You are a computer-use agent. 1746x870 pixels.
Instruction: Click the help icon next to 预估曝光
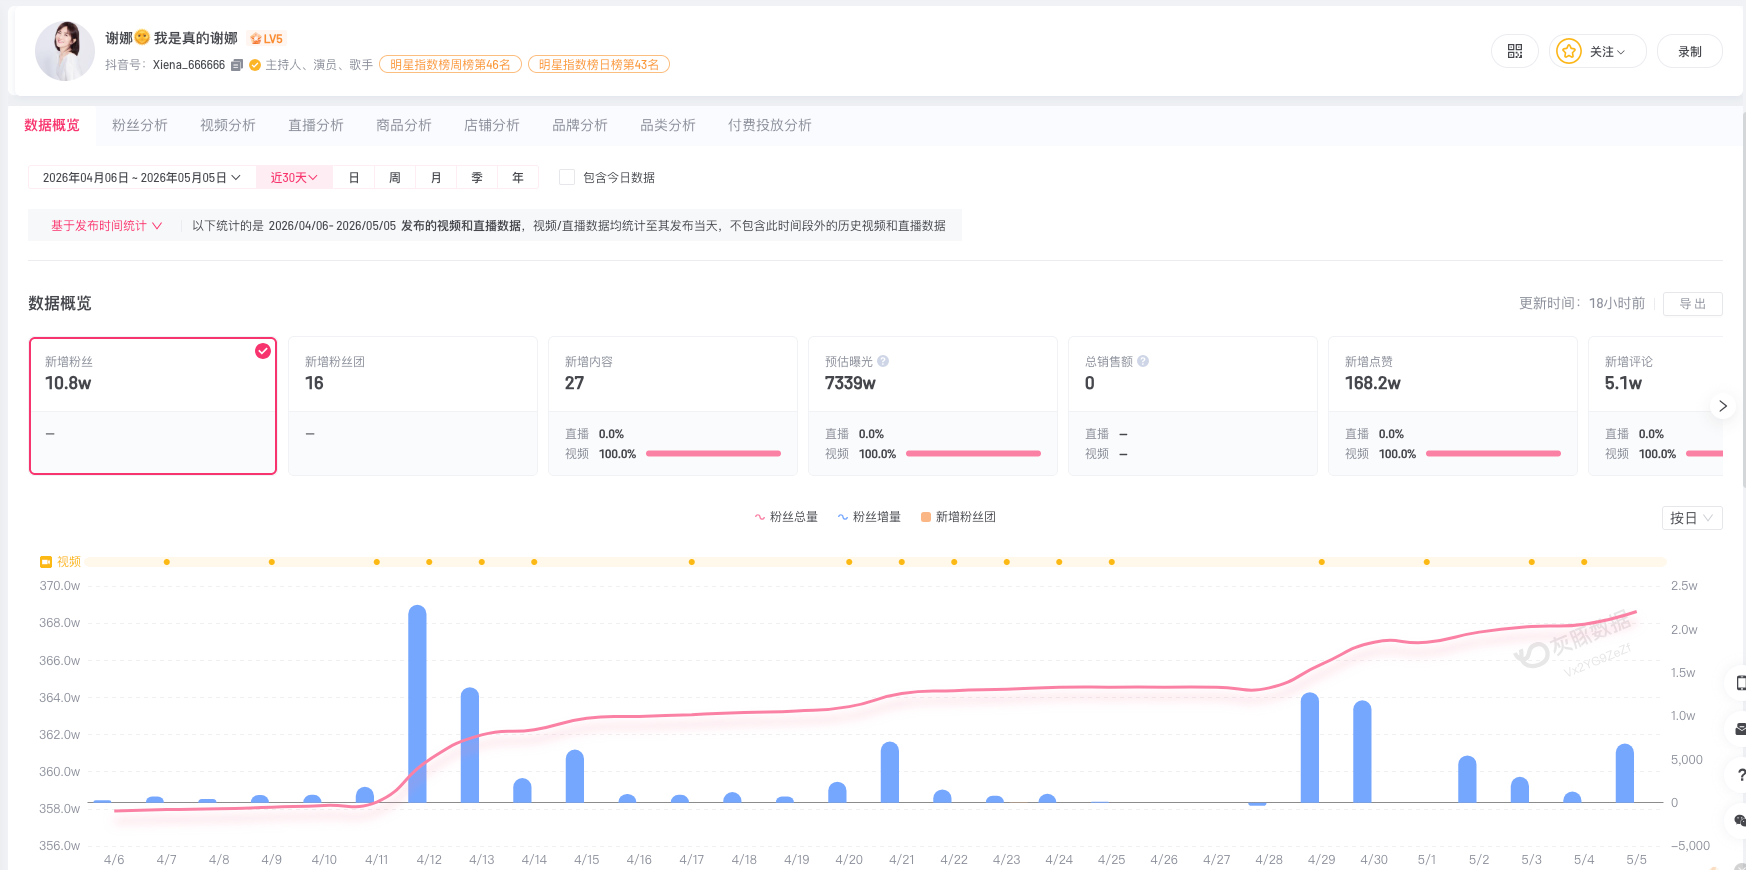pyautogui.click(x=883, y=361)
